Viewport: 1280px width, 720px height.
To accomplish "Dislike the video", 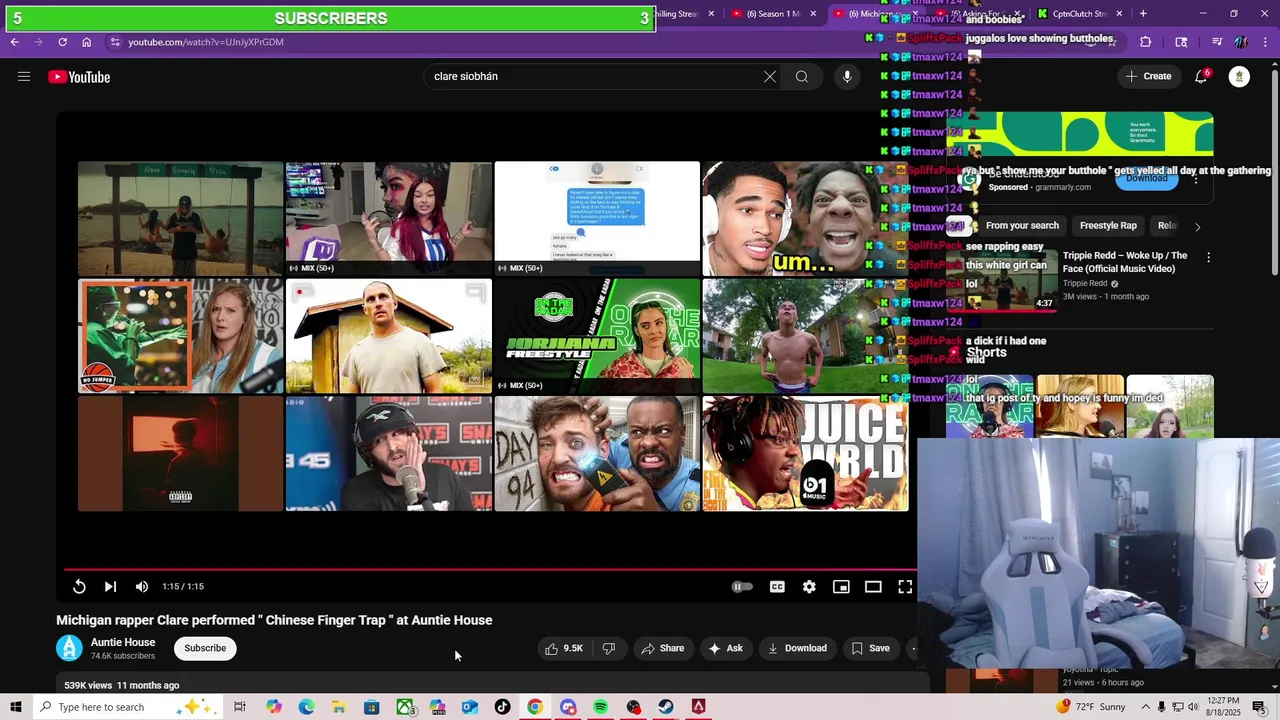I will tap(609, 648).
